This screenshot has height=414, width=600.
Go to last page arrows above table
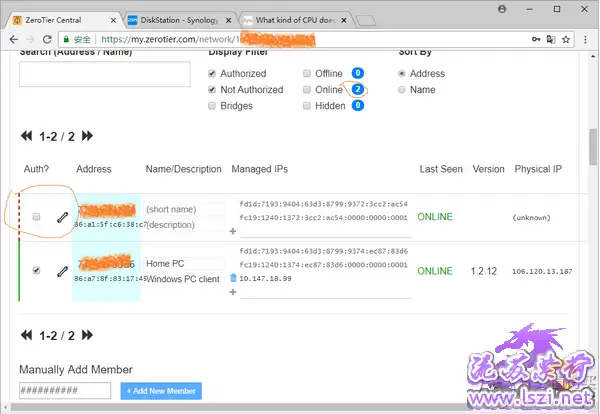pyautogui.click(x=87, y=135)
